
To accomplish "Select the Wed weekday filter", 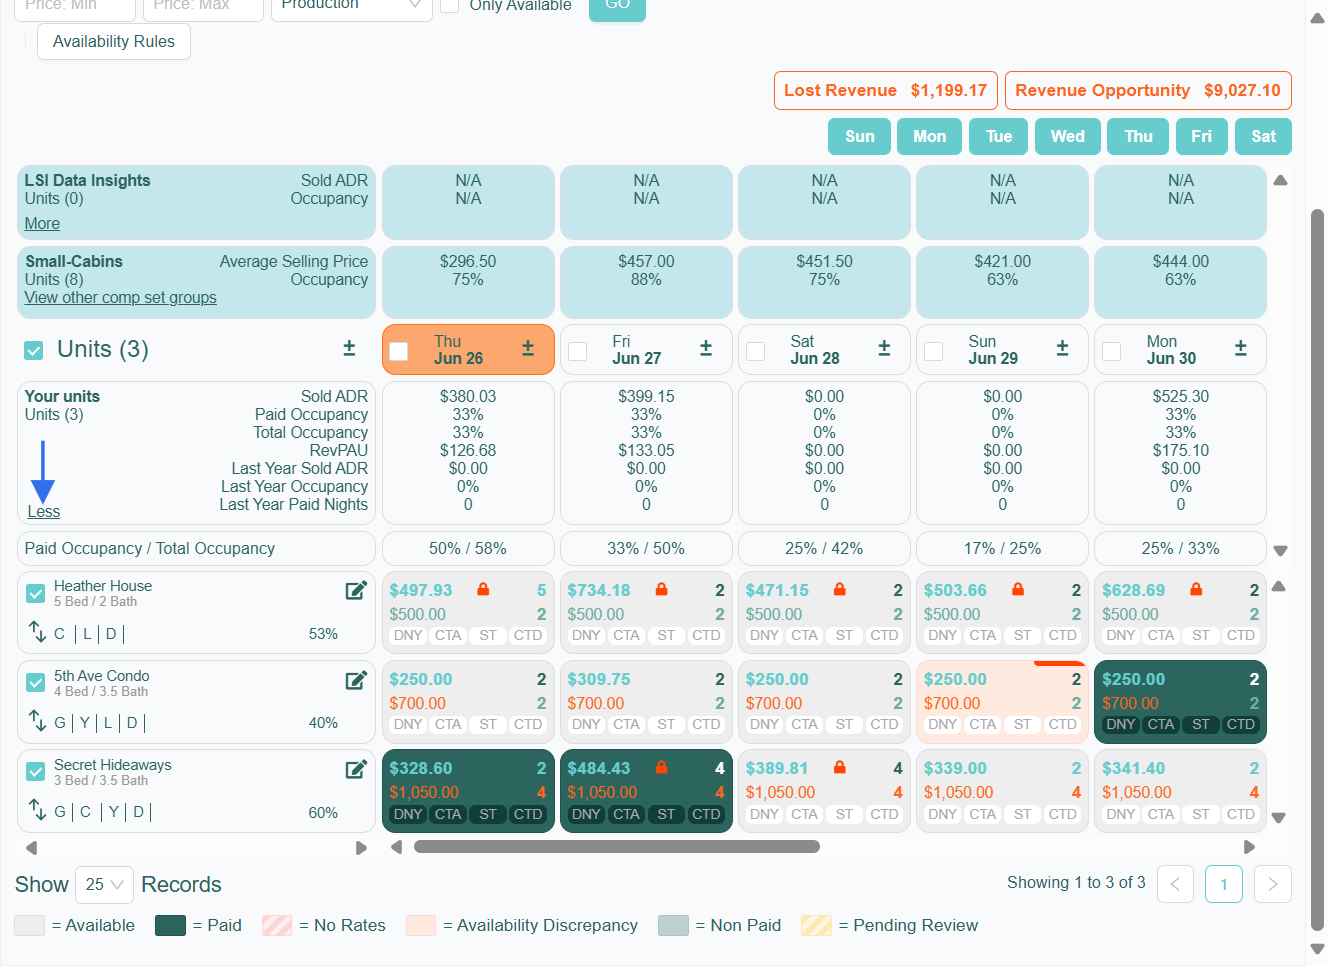I will [1068, 137].
